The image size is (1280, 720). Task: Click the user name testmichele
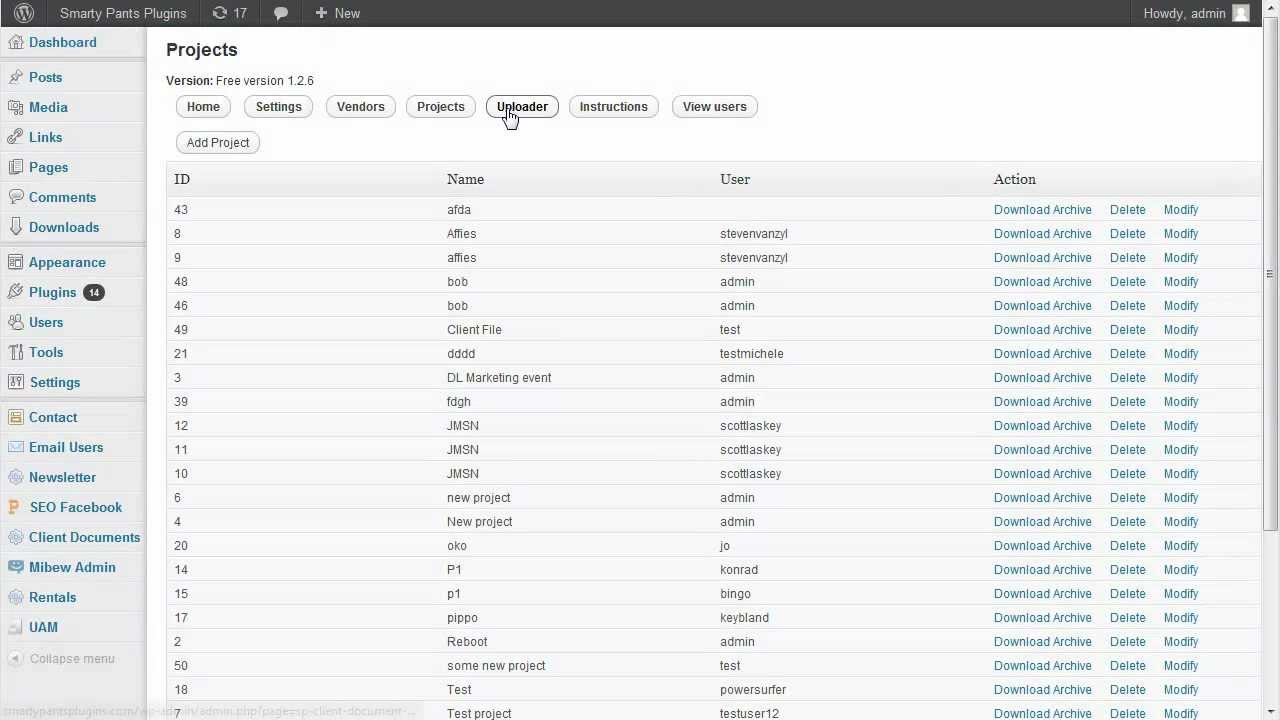click(752, 354)
